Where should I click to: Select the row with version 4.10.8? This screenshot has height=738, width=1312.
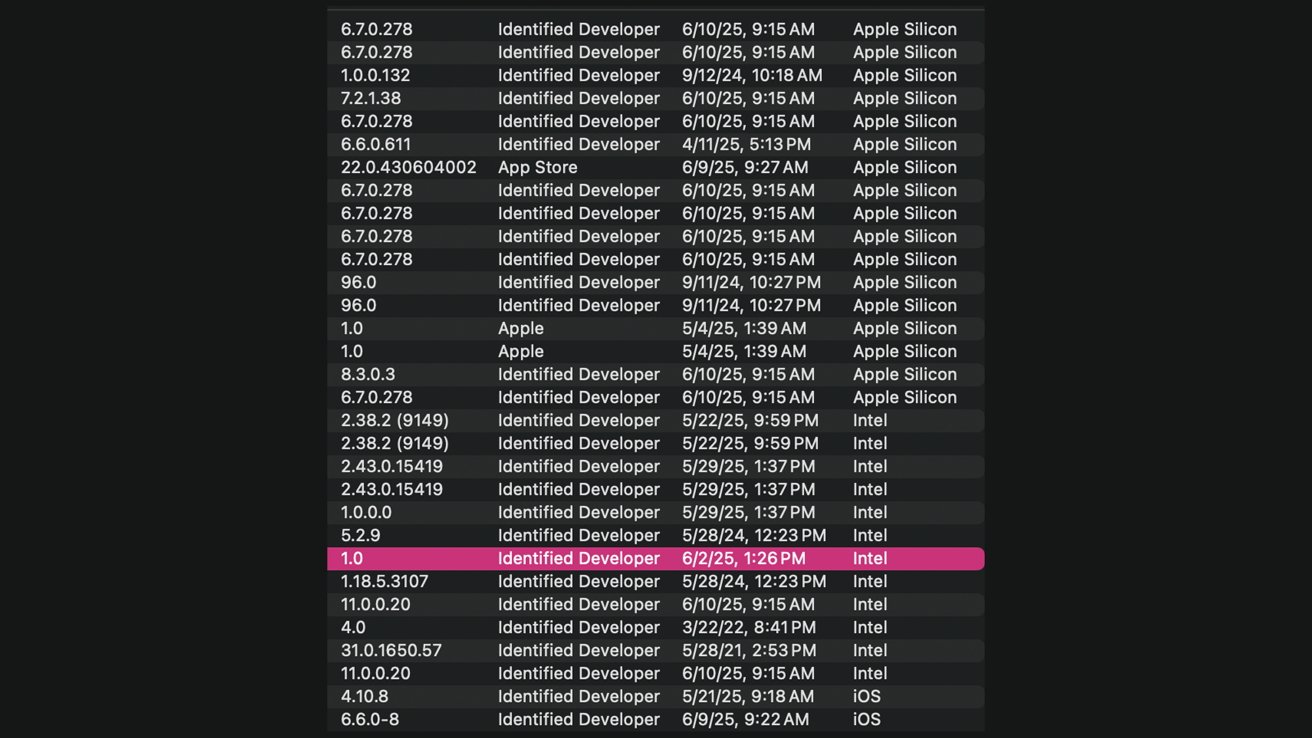[656, 696]
